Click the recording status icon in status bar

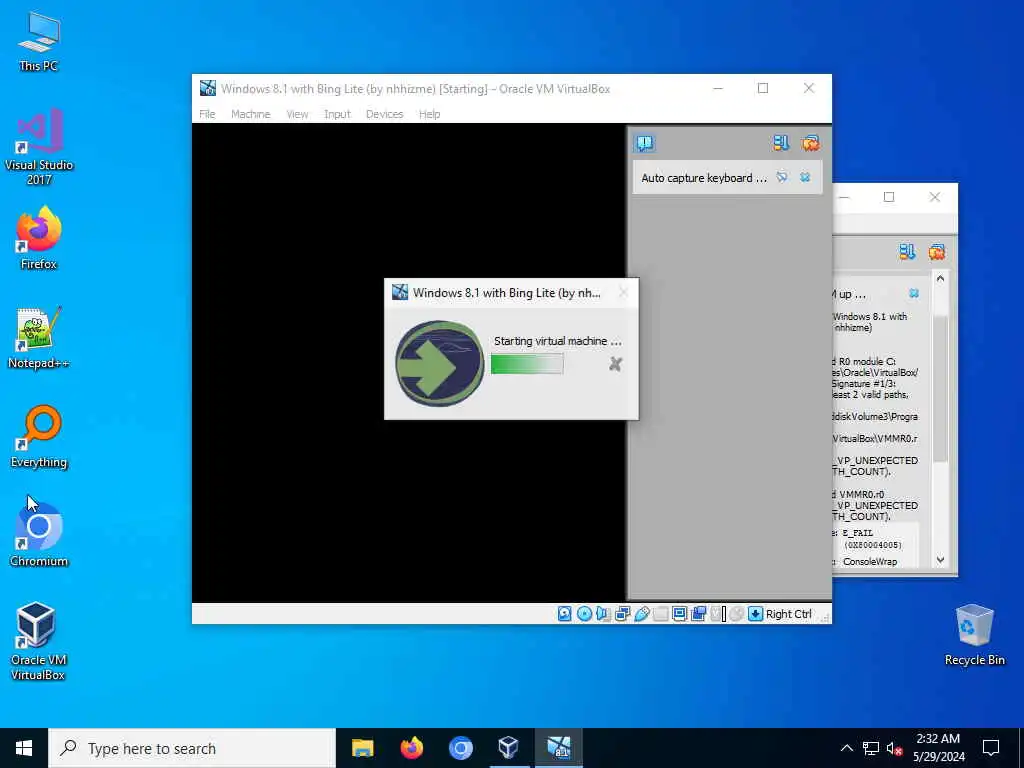point(698,614)
